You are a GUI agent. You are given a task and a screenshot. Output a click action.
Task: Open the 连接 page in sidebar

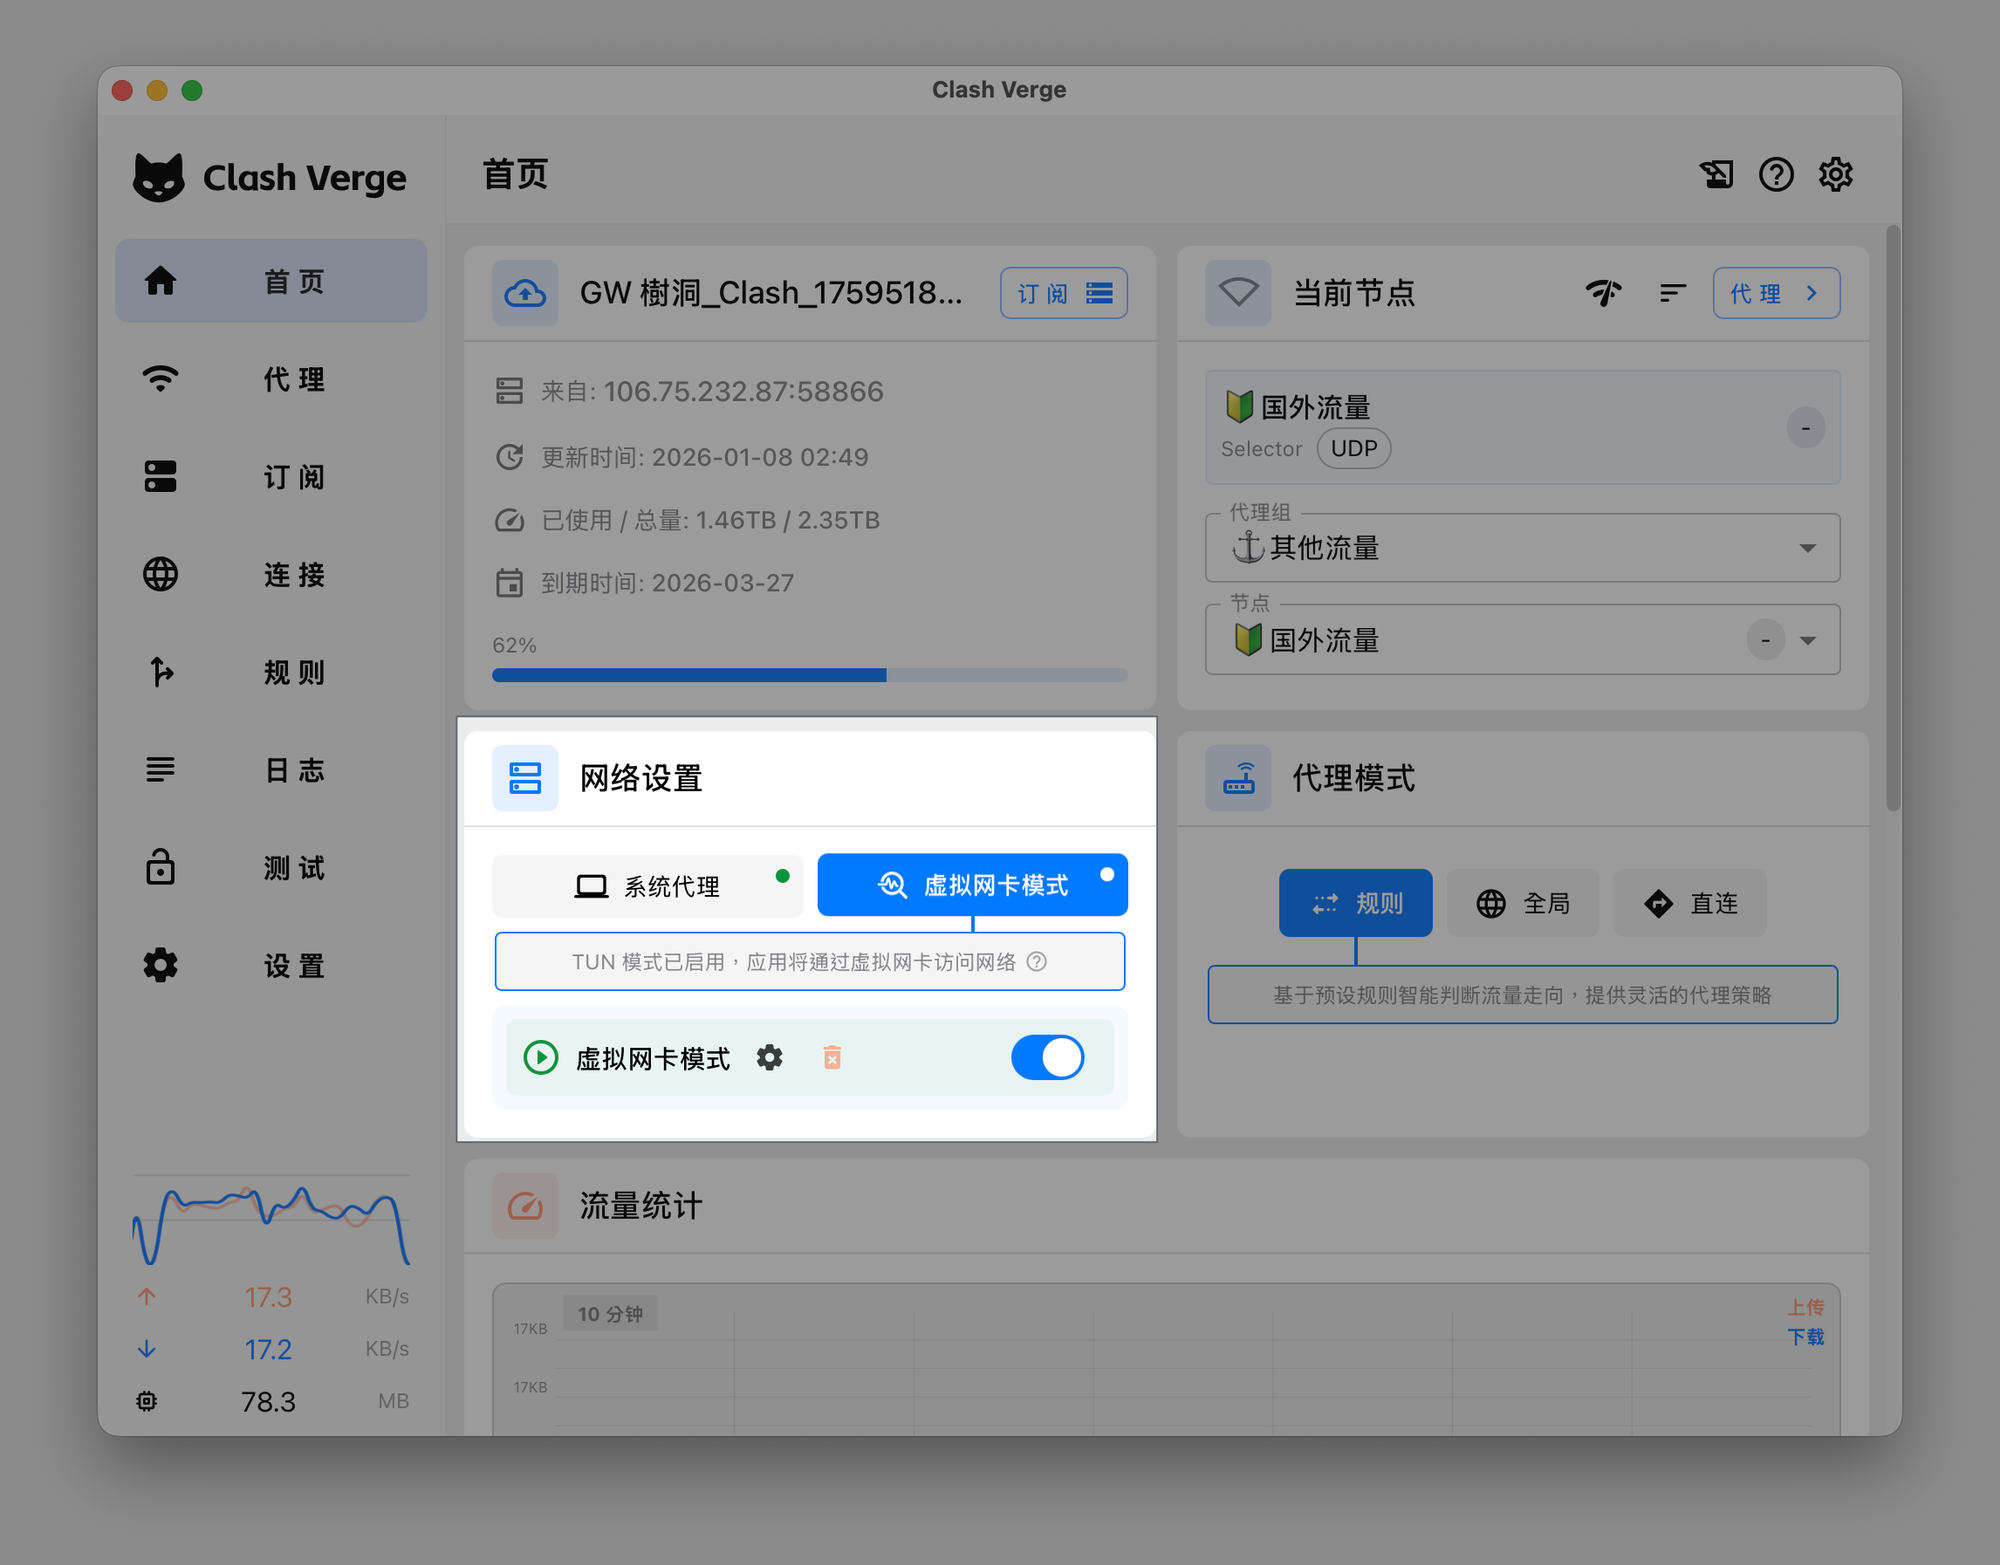[x=271, y=575]
